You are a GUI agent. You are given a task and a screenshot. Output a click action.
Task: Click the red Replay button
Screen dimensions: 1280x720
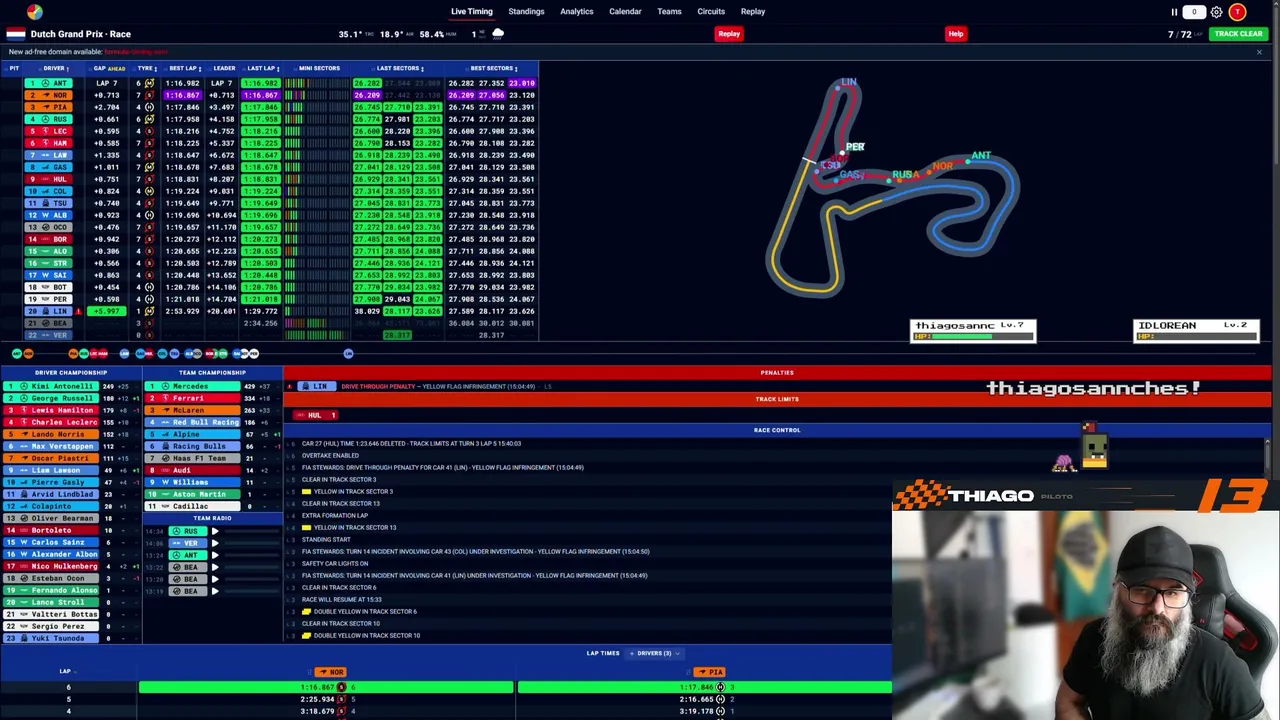[x=729, y=34]
